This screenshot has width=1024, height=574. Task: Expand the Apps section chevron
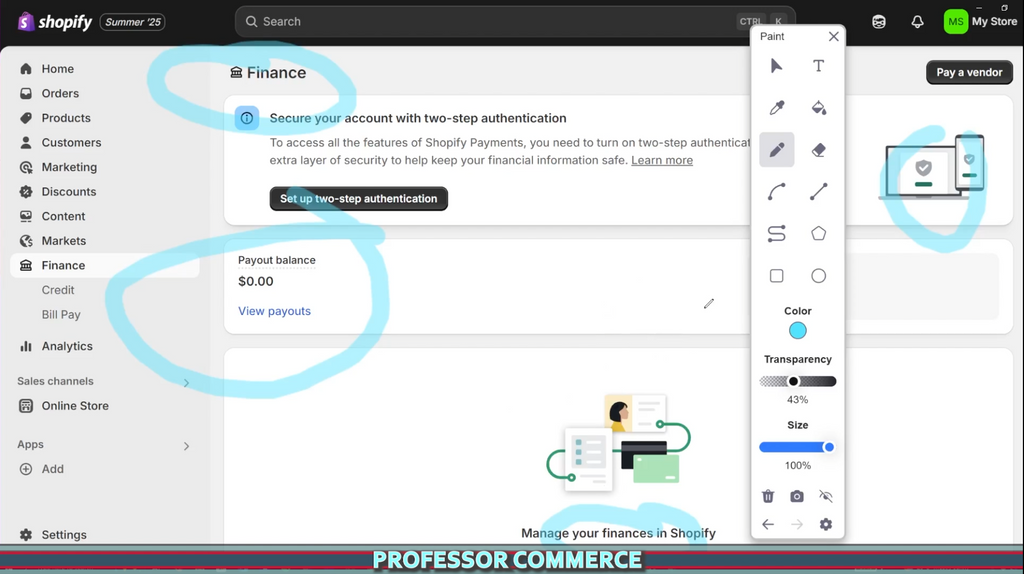[186, 446]
